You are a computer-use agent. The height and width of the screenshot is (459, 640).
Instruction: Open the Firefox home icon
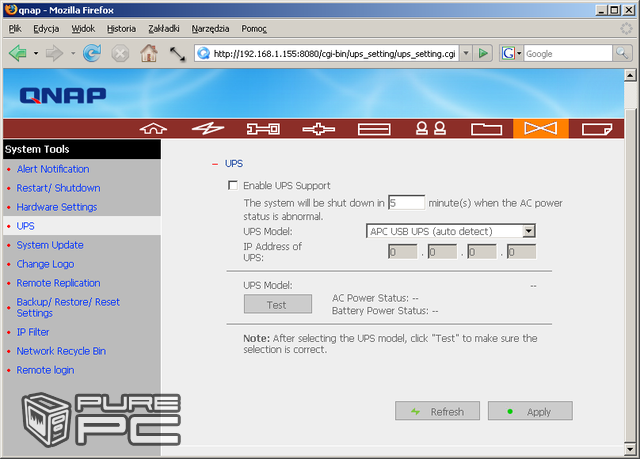[149, 53]
